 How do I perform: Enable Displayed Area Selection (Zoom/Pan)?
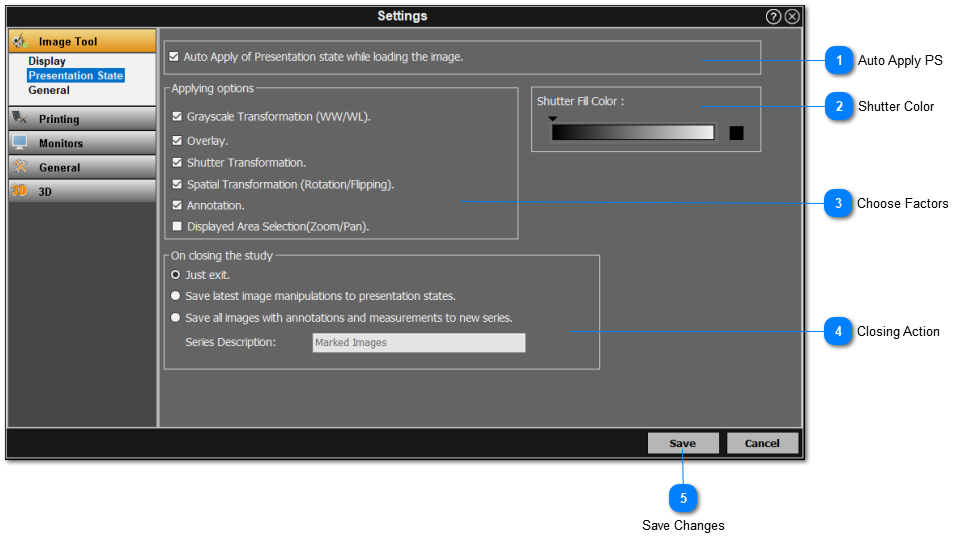[178, 227]
